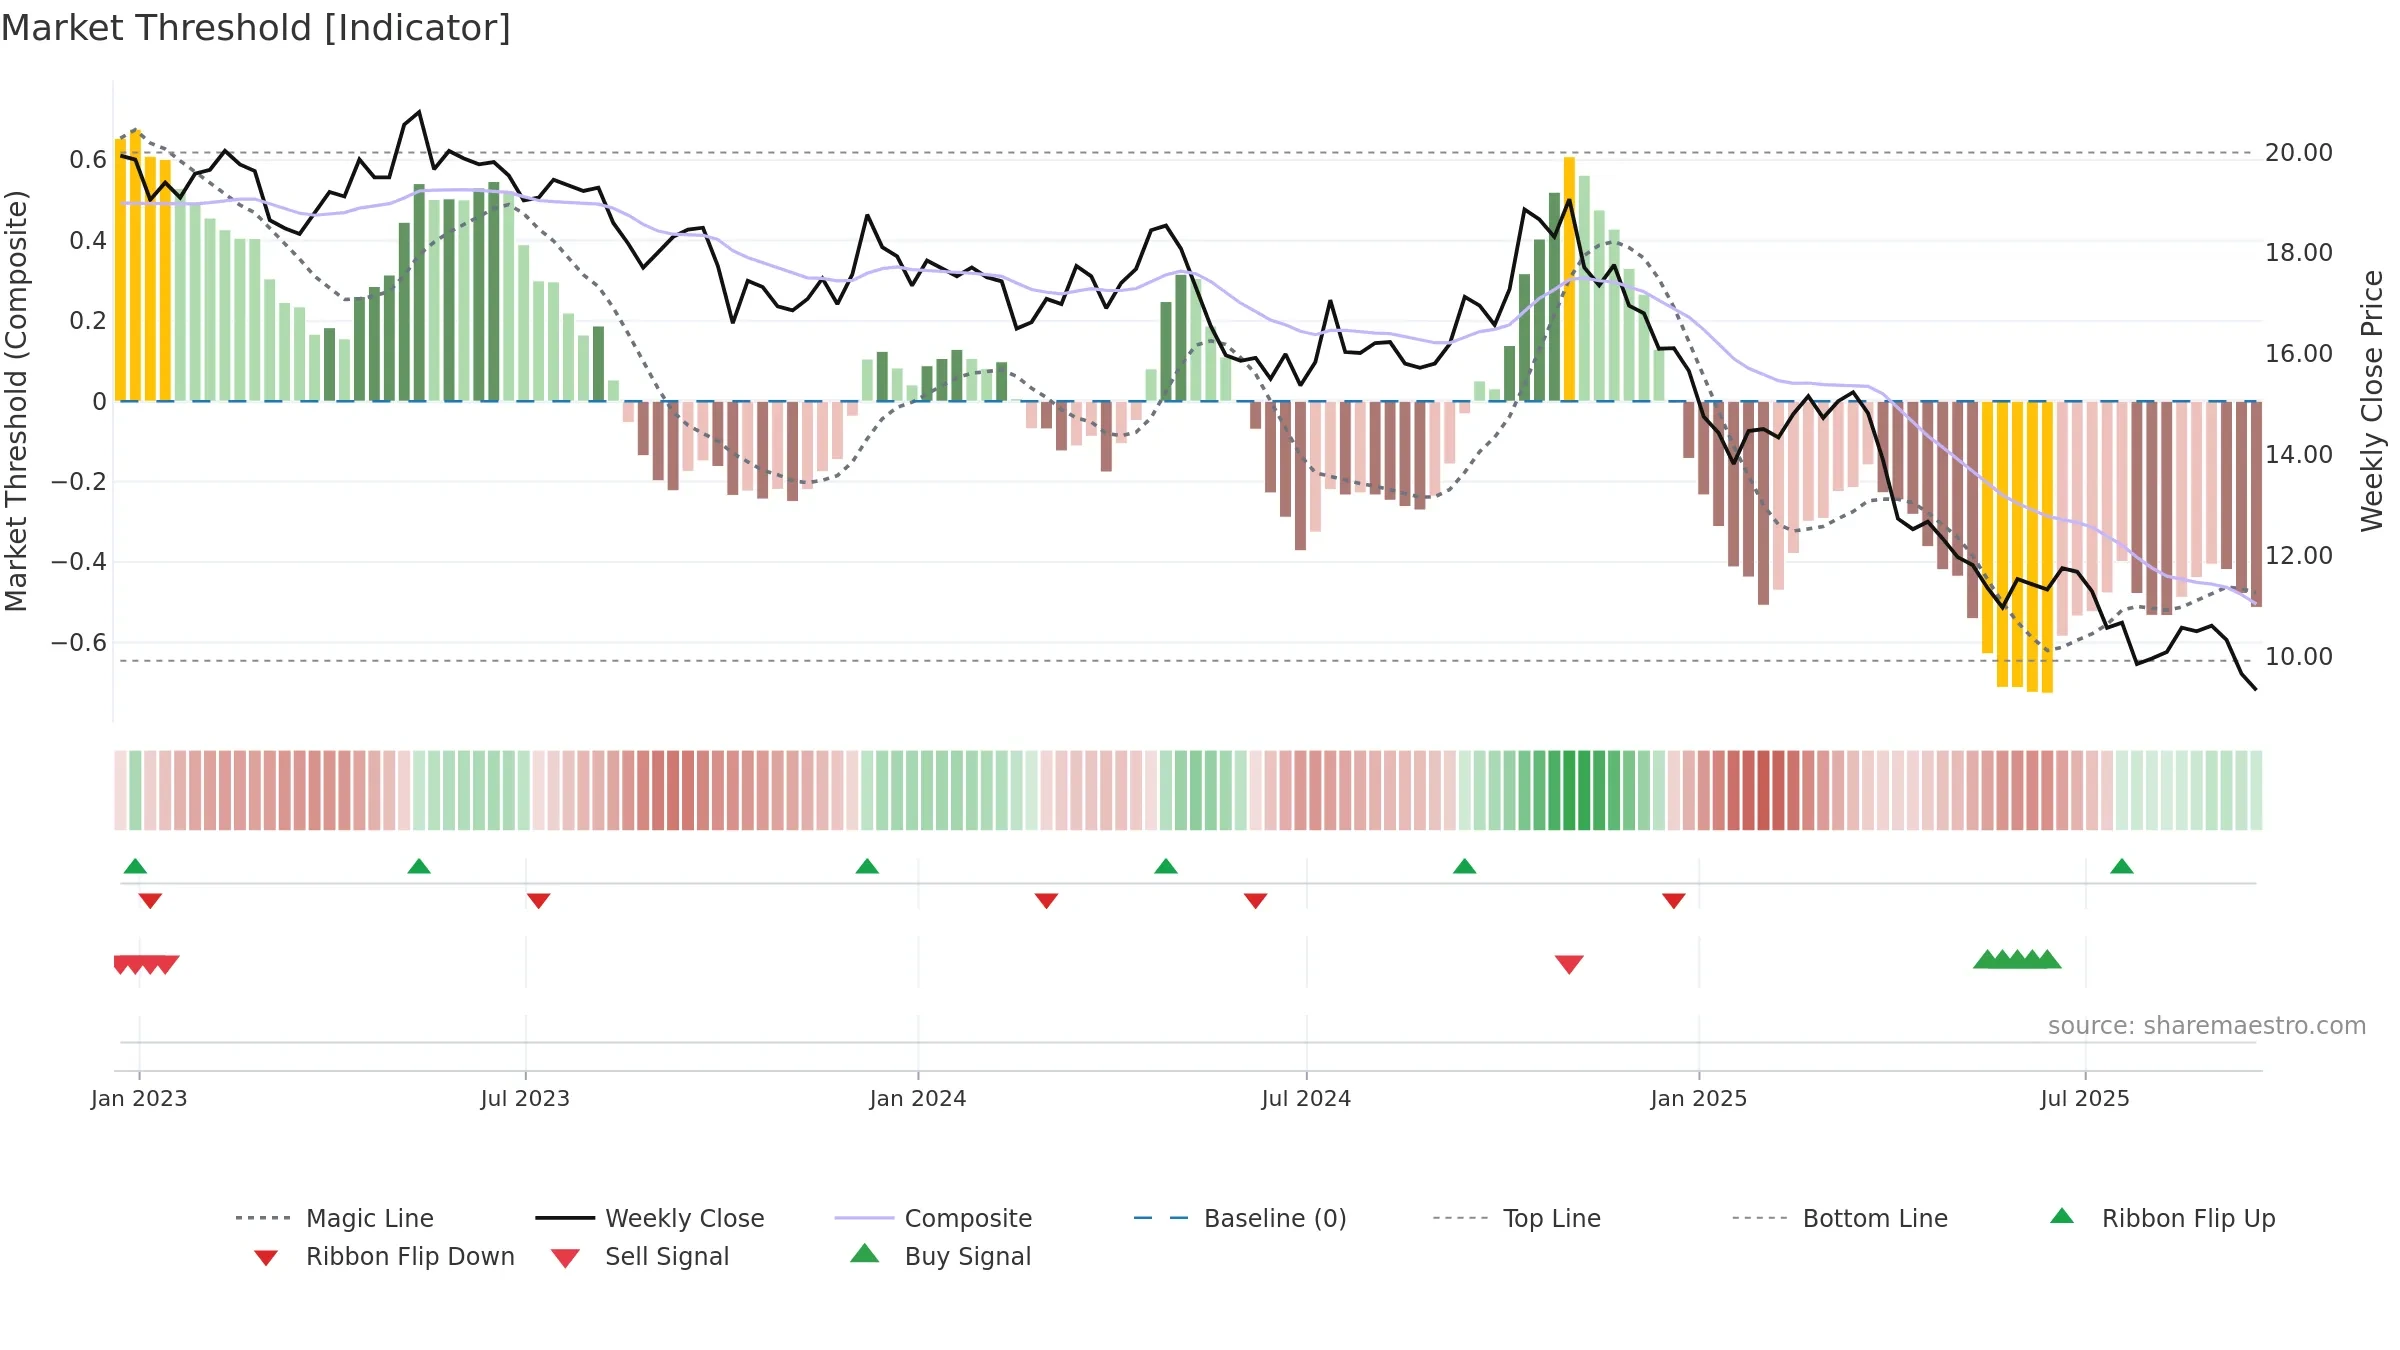Click the 'Jan 2024' x-axis label
2400x1350 pixels.
[918, 1098]
